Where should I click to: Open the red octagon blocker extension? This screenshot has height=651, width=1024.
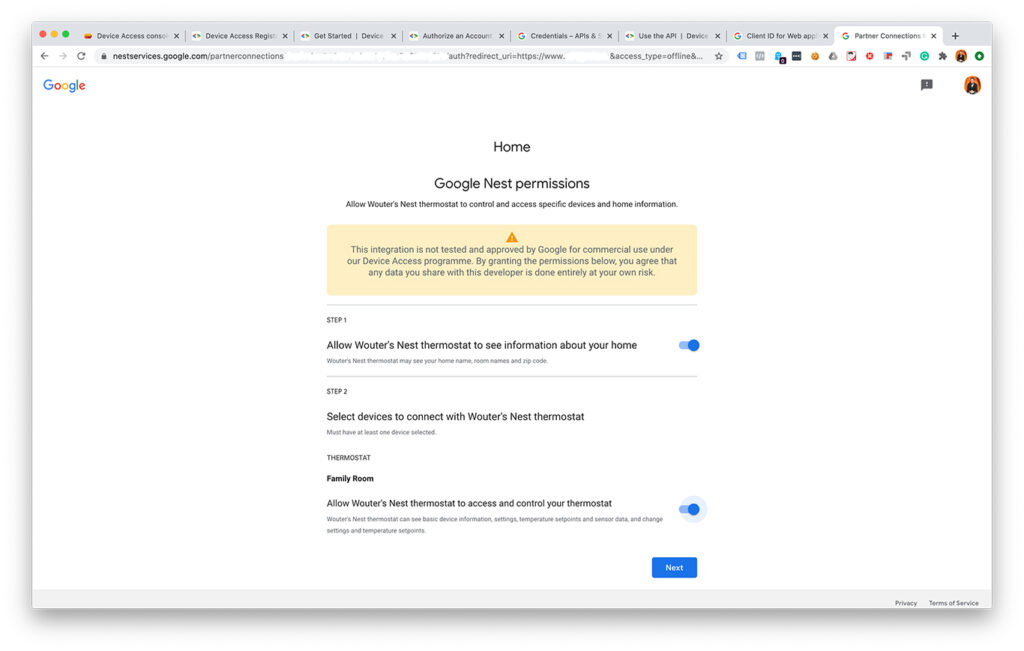coord(869,56)
